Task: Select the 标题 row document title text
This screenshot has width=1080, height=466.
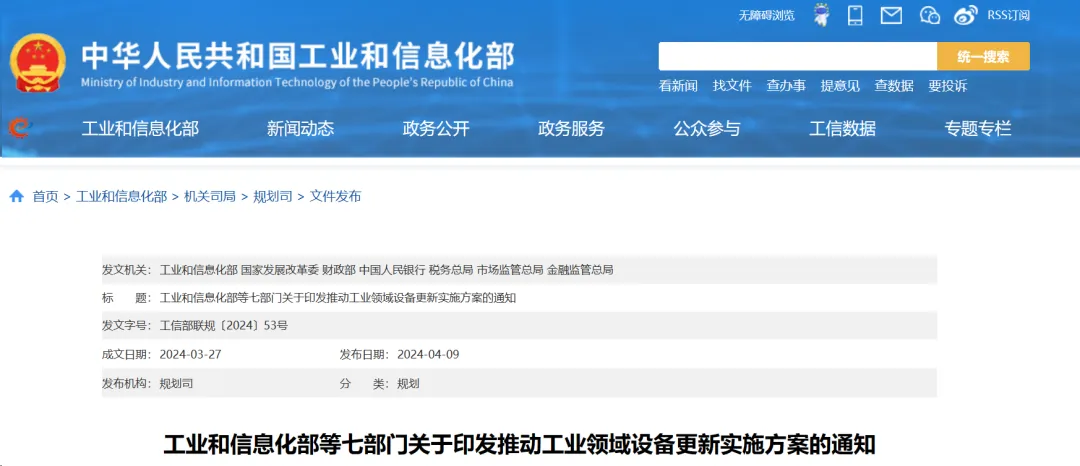Action: click(338, 298)
